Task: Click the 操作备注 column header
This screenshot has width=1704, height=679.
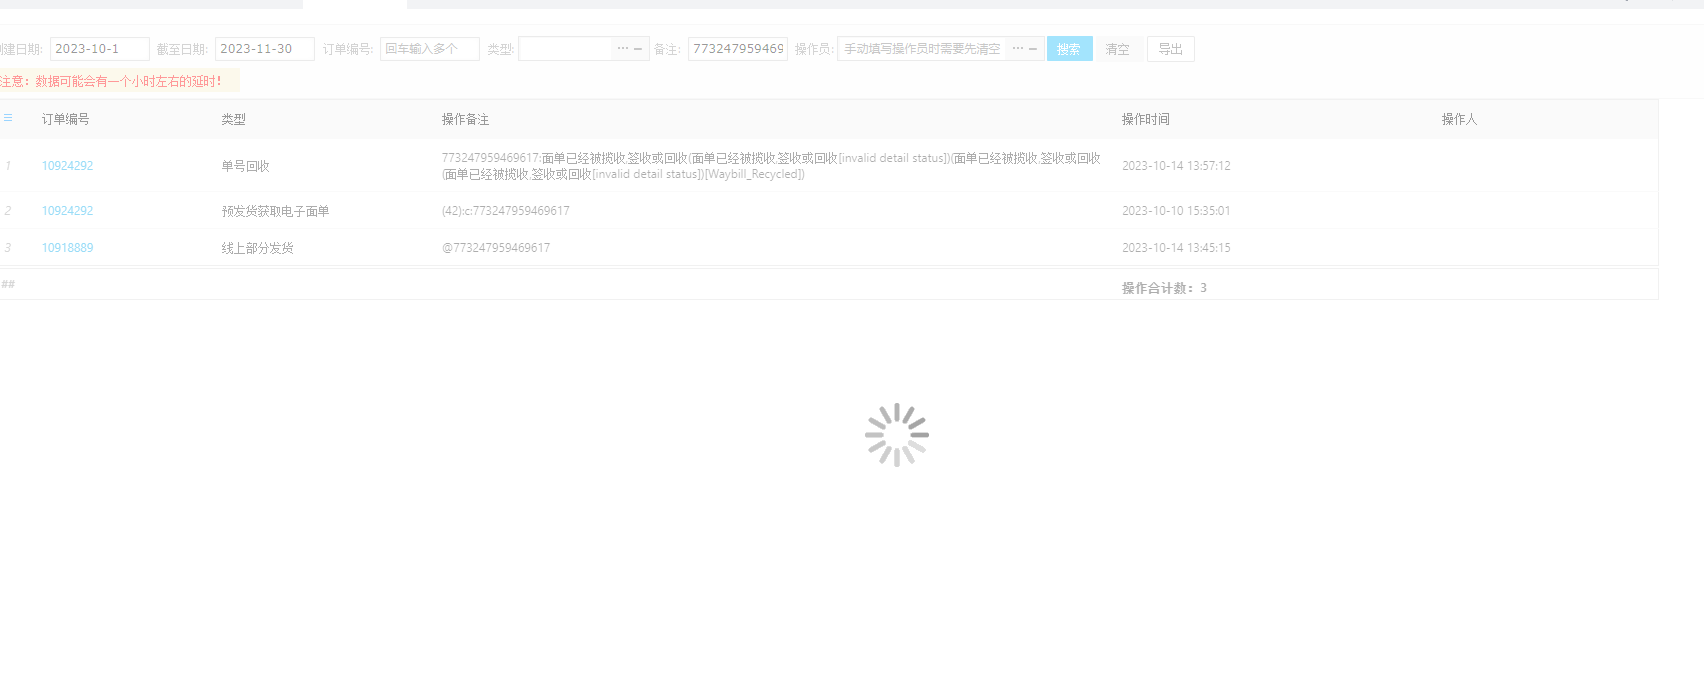Action: pos(465,119)
